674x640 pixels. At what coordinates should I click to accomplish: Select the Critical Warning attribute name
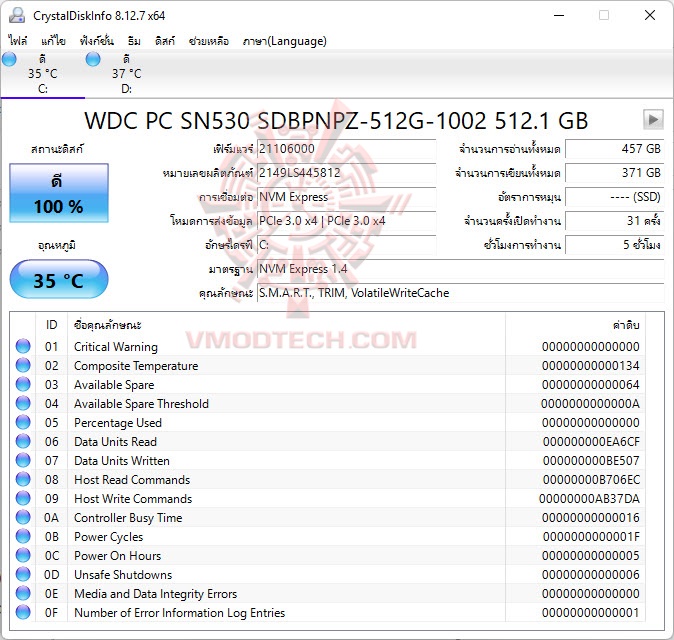pos(116,347)
